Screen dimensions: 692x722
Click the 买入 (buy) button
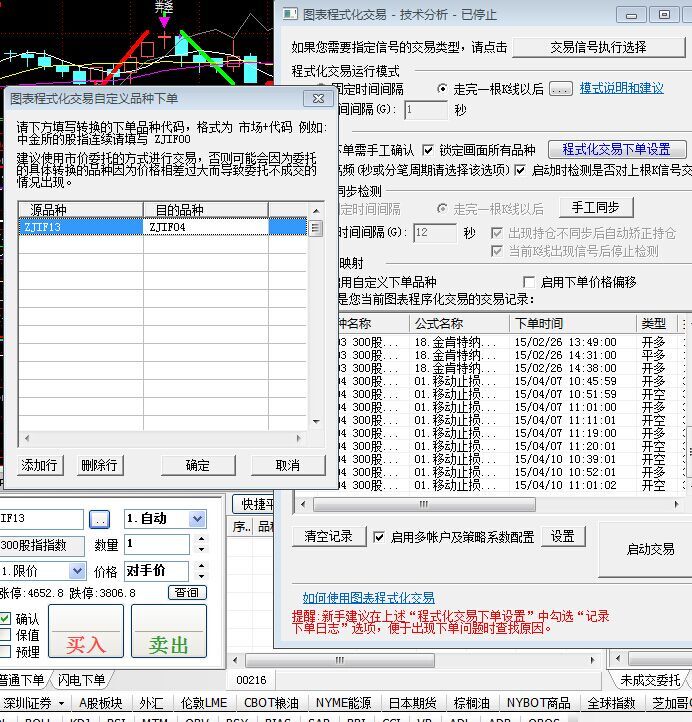[x=86, y=643]
